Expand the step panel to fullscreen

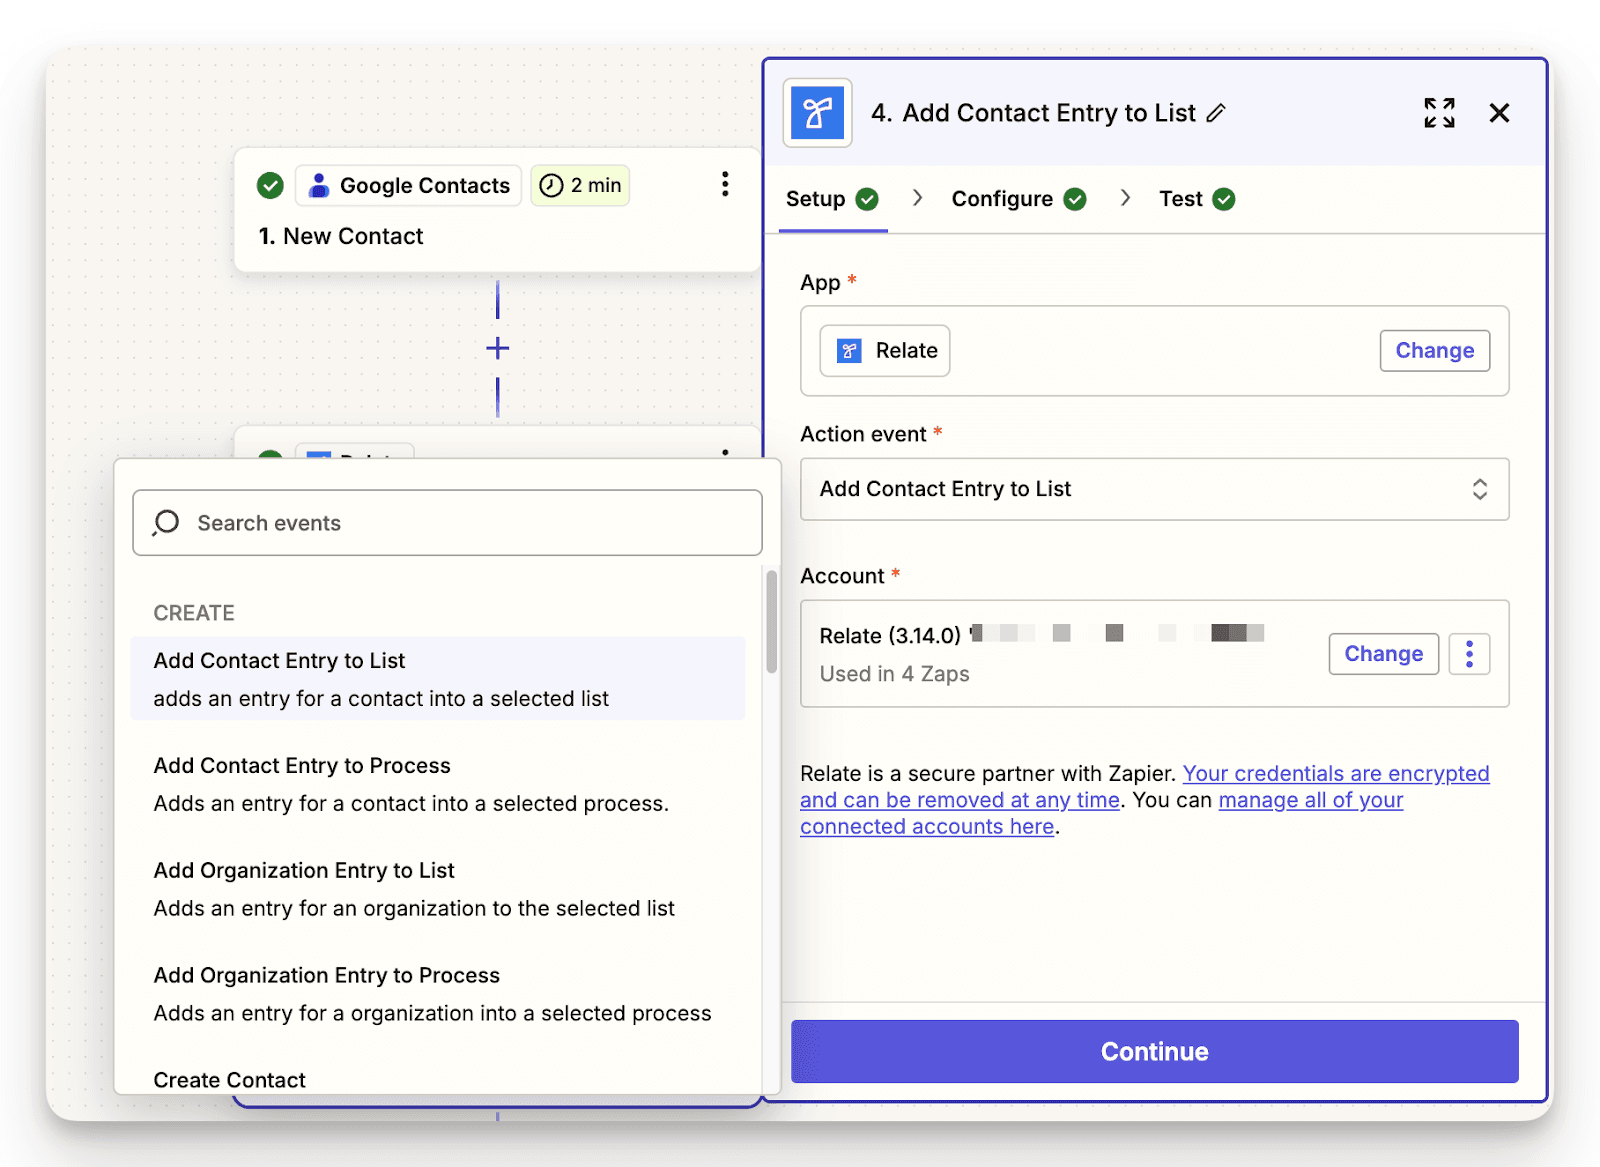[1439, 113]
